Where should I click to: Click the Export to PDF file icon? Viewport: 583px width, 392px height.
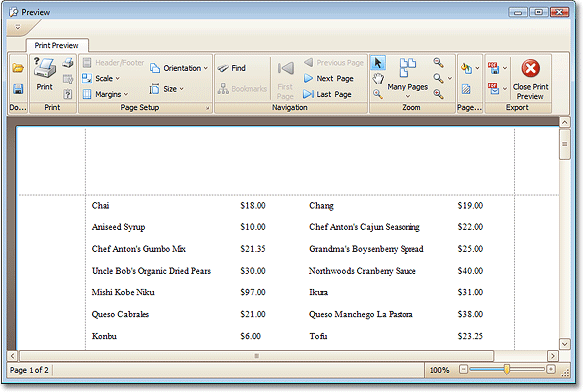(x=493, y=68)
